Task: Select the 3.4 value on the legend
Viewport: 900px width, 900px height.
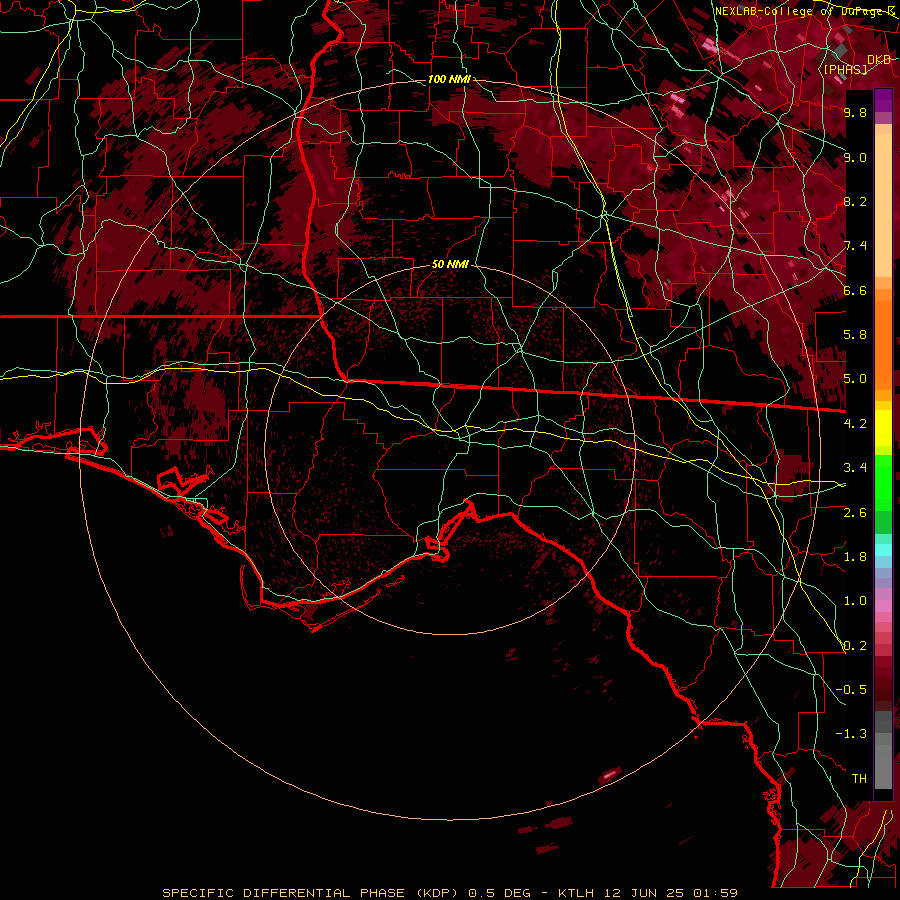Action: coord(855,468)
